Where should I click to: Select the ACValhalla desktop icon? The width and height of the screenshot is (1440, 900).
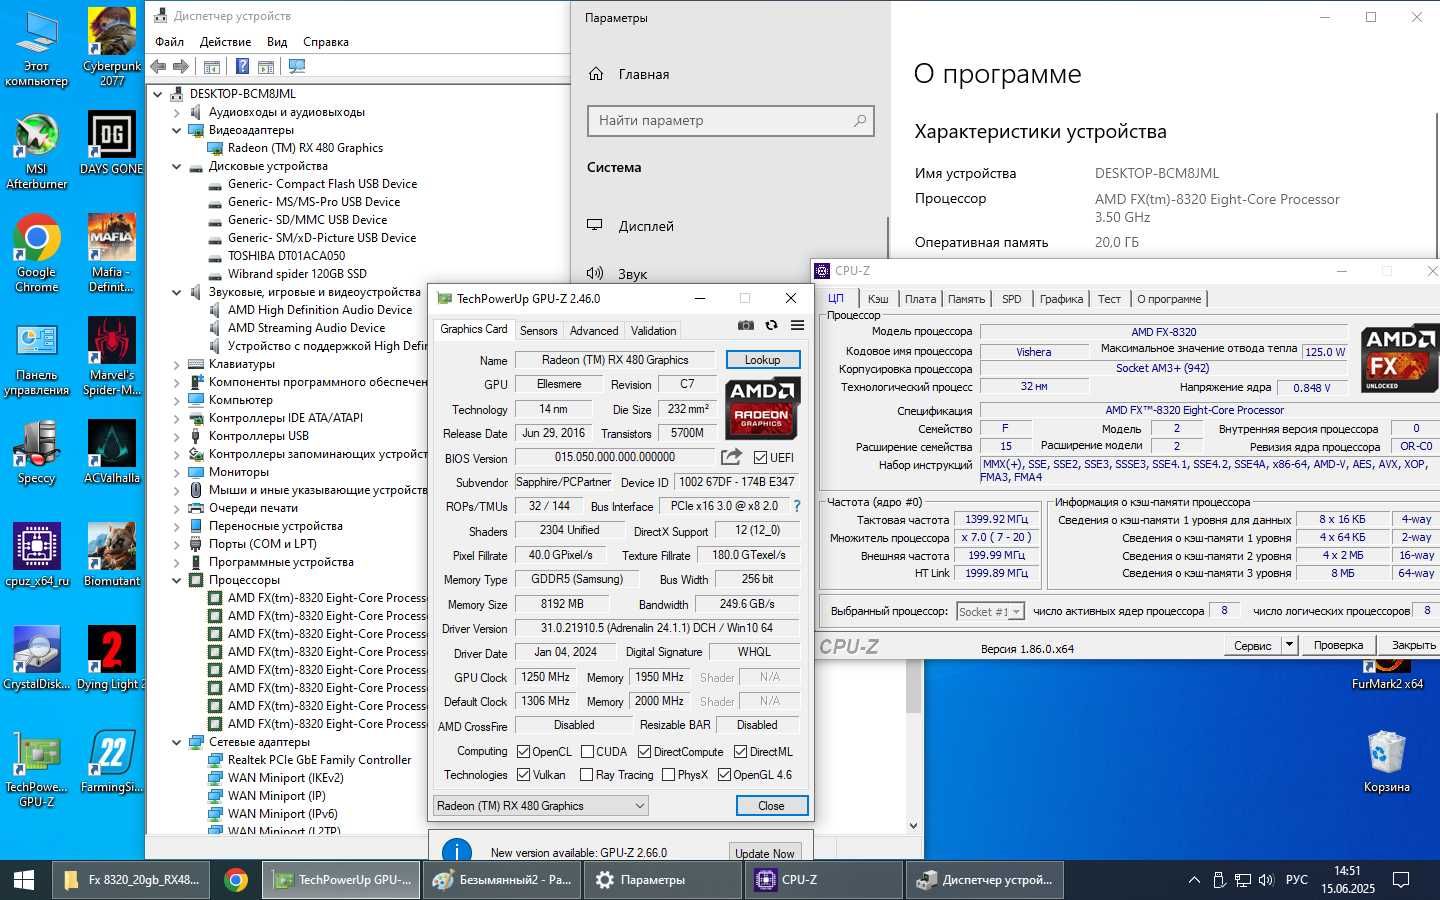click(112, 452)
